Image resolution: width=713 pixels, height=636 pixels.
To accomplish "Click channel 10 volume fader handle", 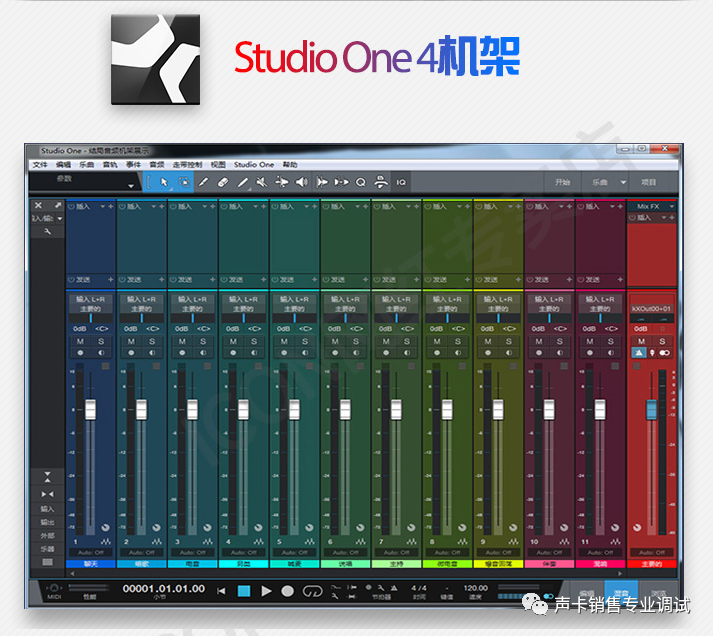I will pos(549,410).
